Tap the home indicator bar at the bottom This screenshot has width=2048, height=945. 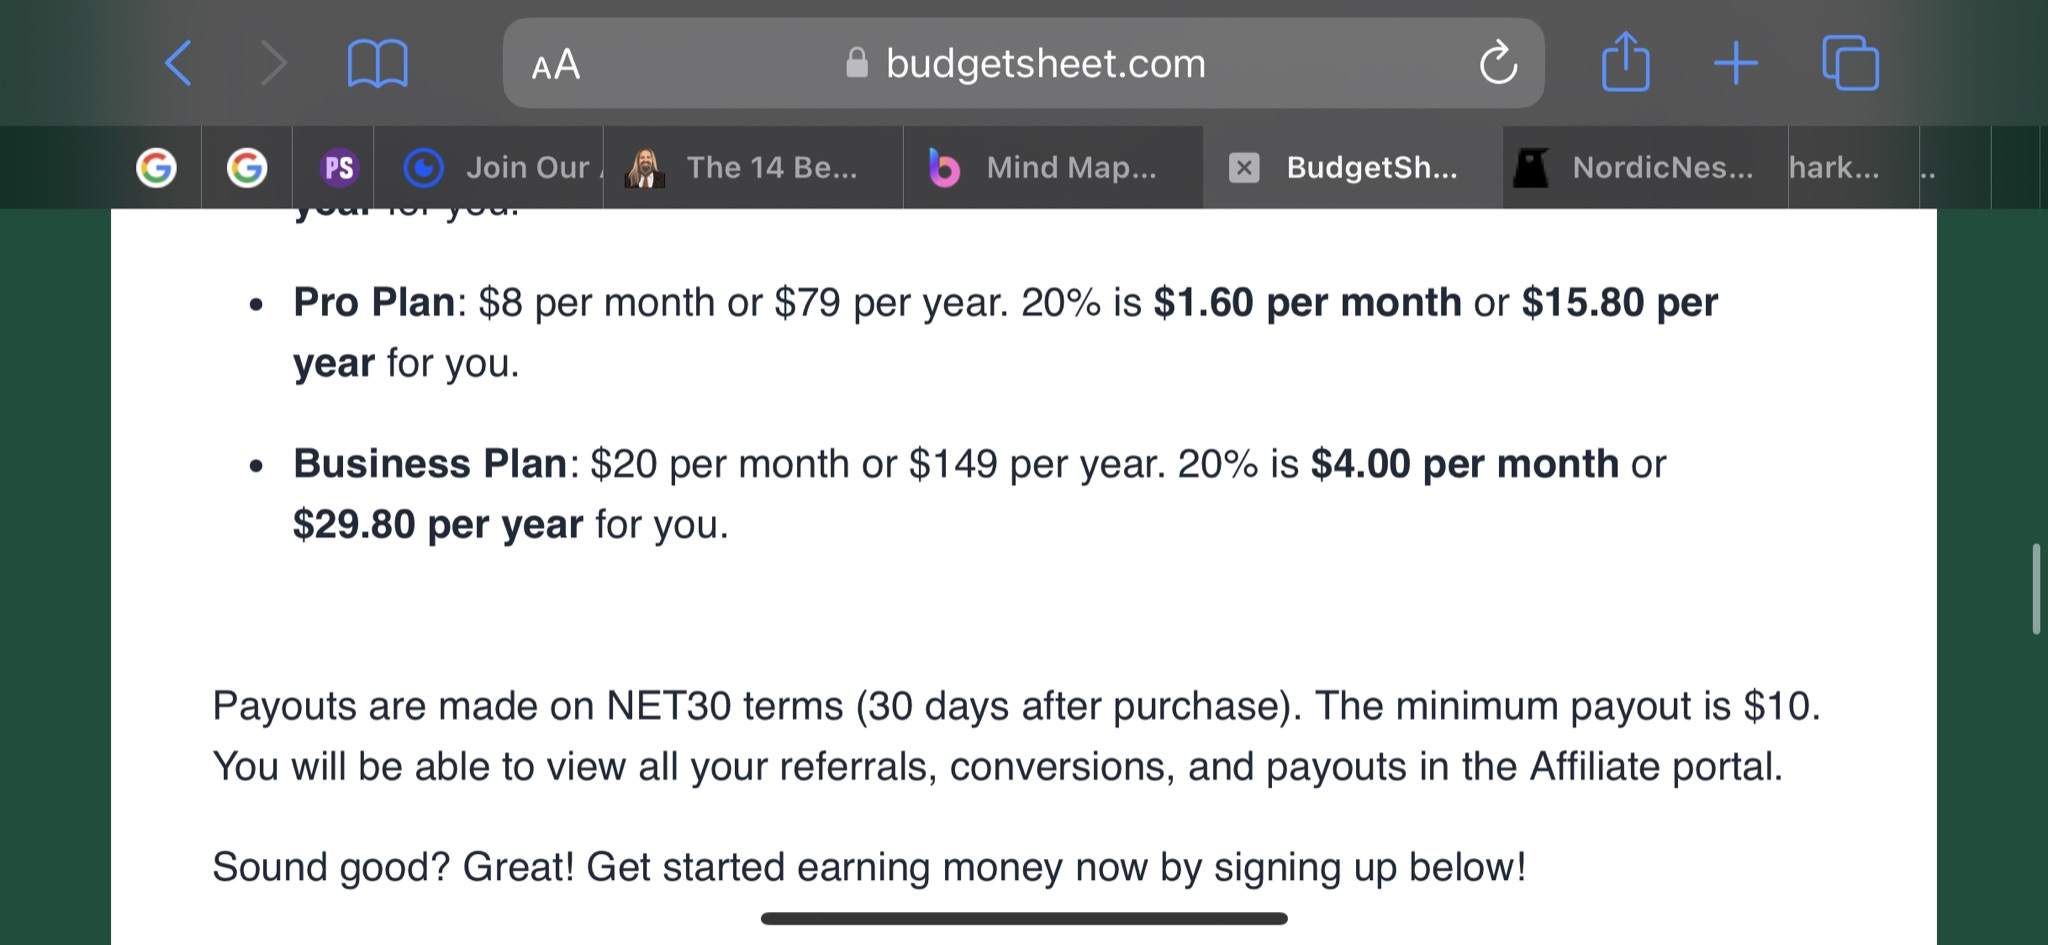click(x=1024, y=918)
